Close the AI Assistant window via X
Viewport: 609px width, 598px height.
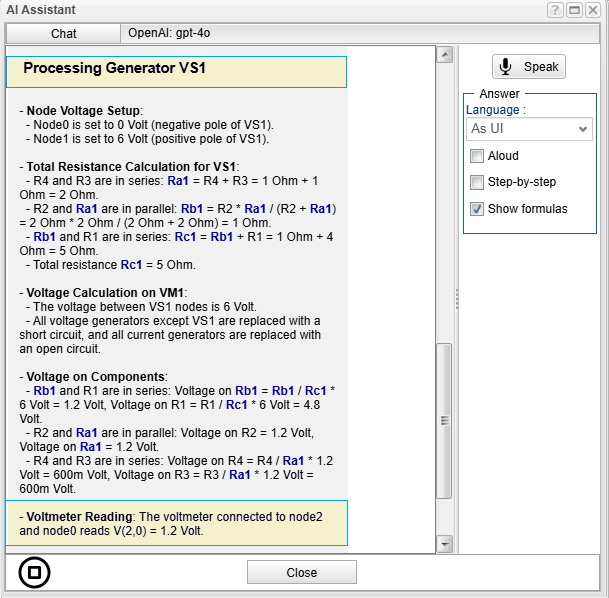pyautogui.click(x=593, y=10)
